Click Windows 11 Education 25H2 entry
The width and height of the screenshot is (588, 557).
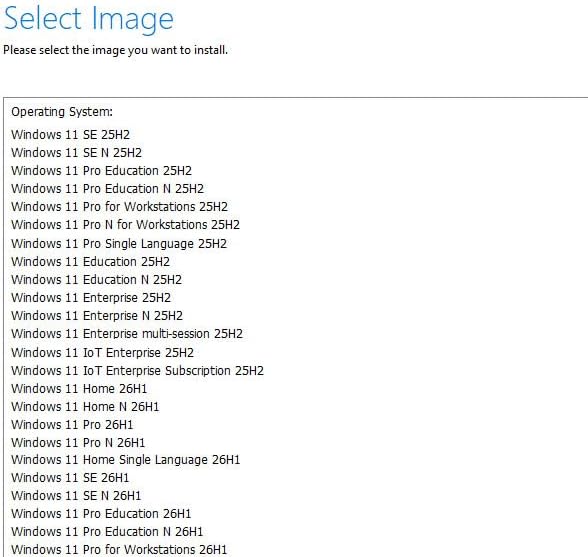(x=91, y=261)
